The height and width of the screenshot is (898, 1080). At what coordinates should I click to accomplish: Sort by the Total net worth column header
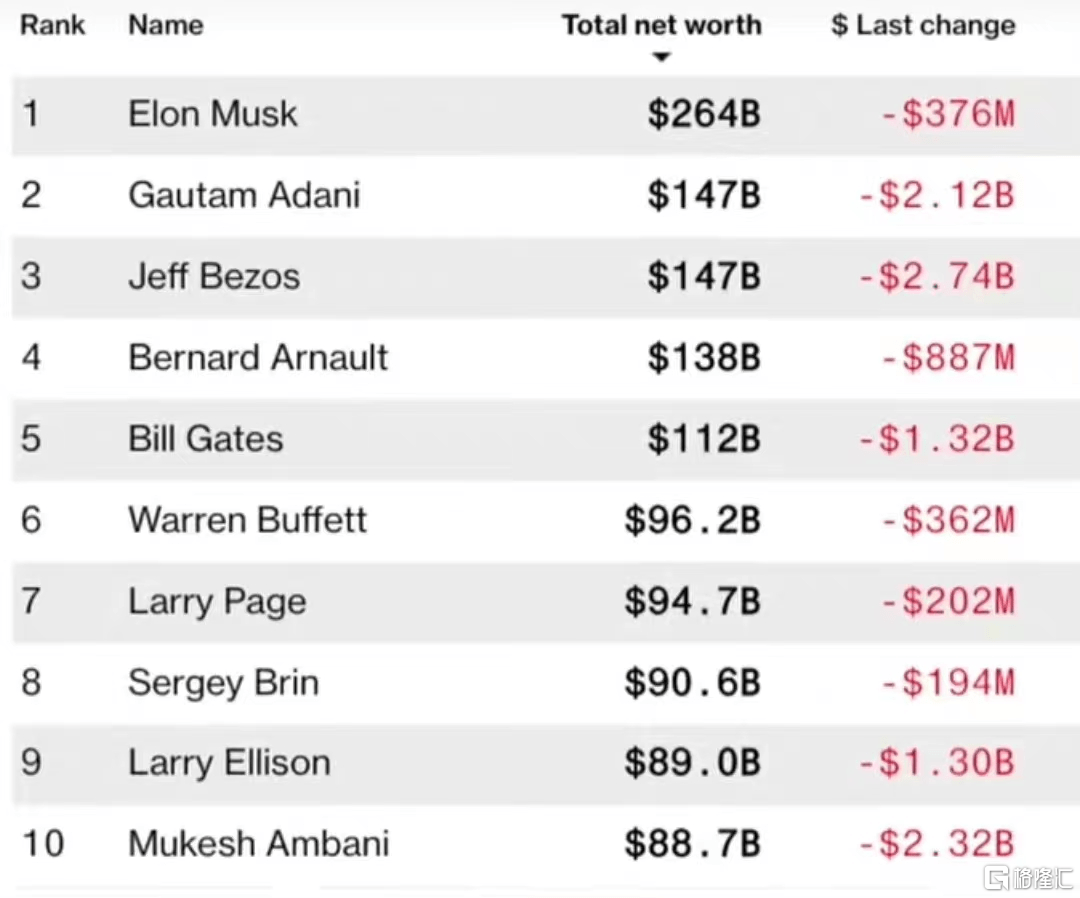point(661,25)
